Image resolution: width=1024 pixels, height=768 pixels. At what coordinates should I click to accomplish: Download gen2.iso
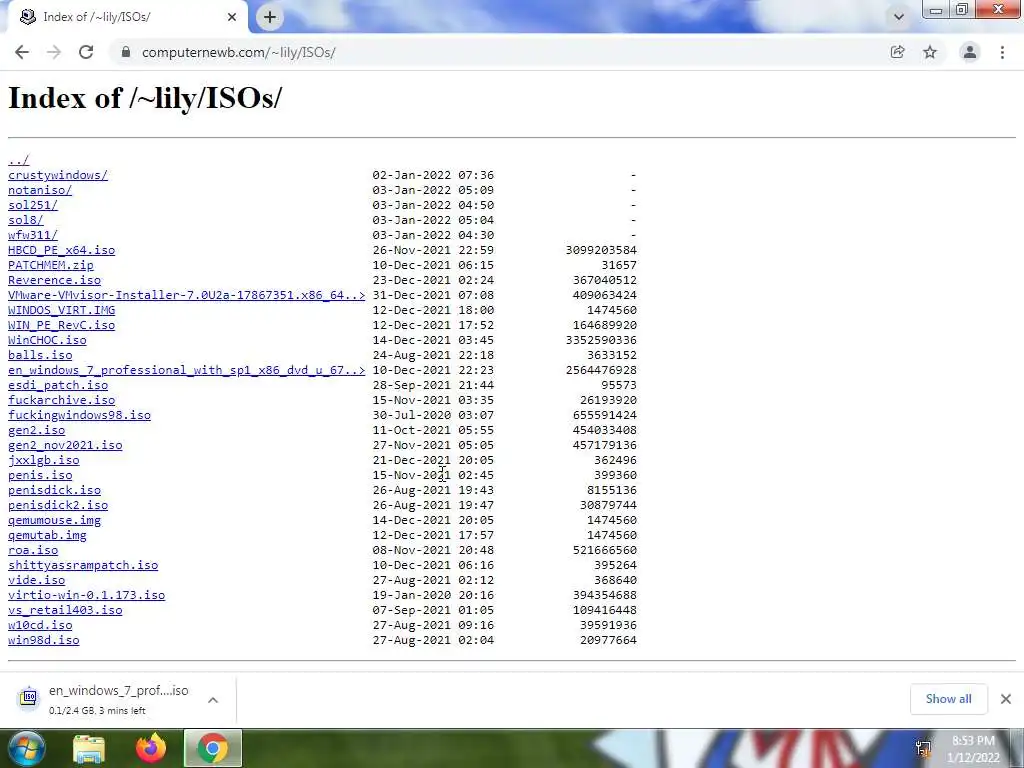pyautogui.click(x=37, y=430)
